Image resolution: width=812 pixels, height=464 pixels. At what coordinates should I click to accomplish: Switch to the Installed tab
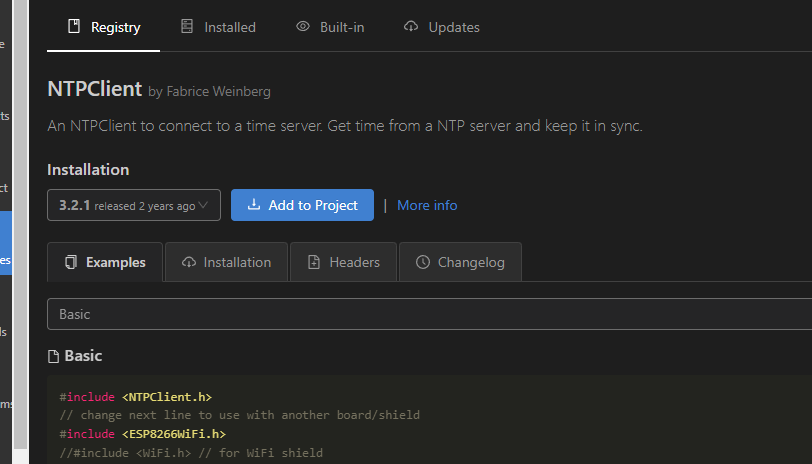pyautogui.click(x=218, y=27)
